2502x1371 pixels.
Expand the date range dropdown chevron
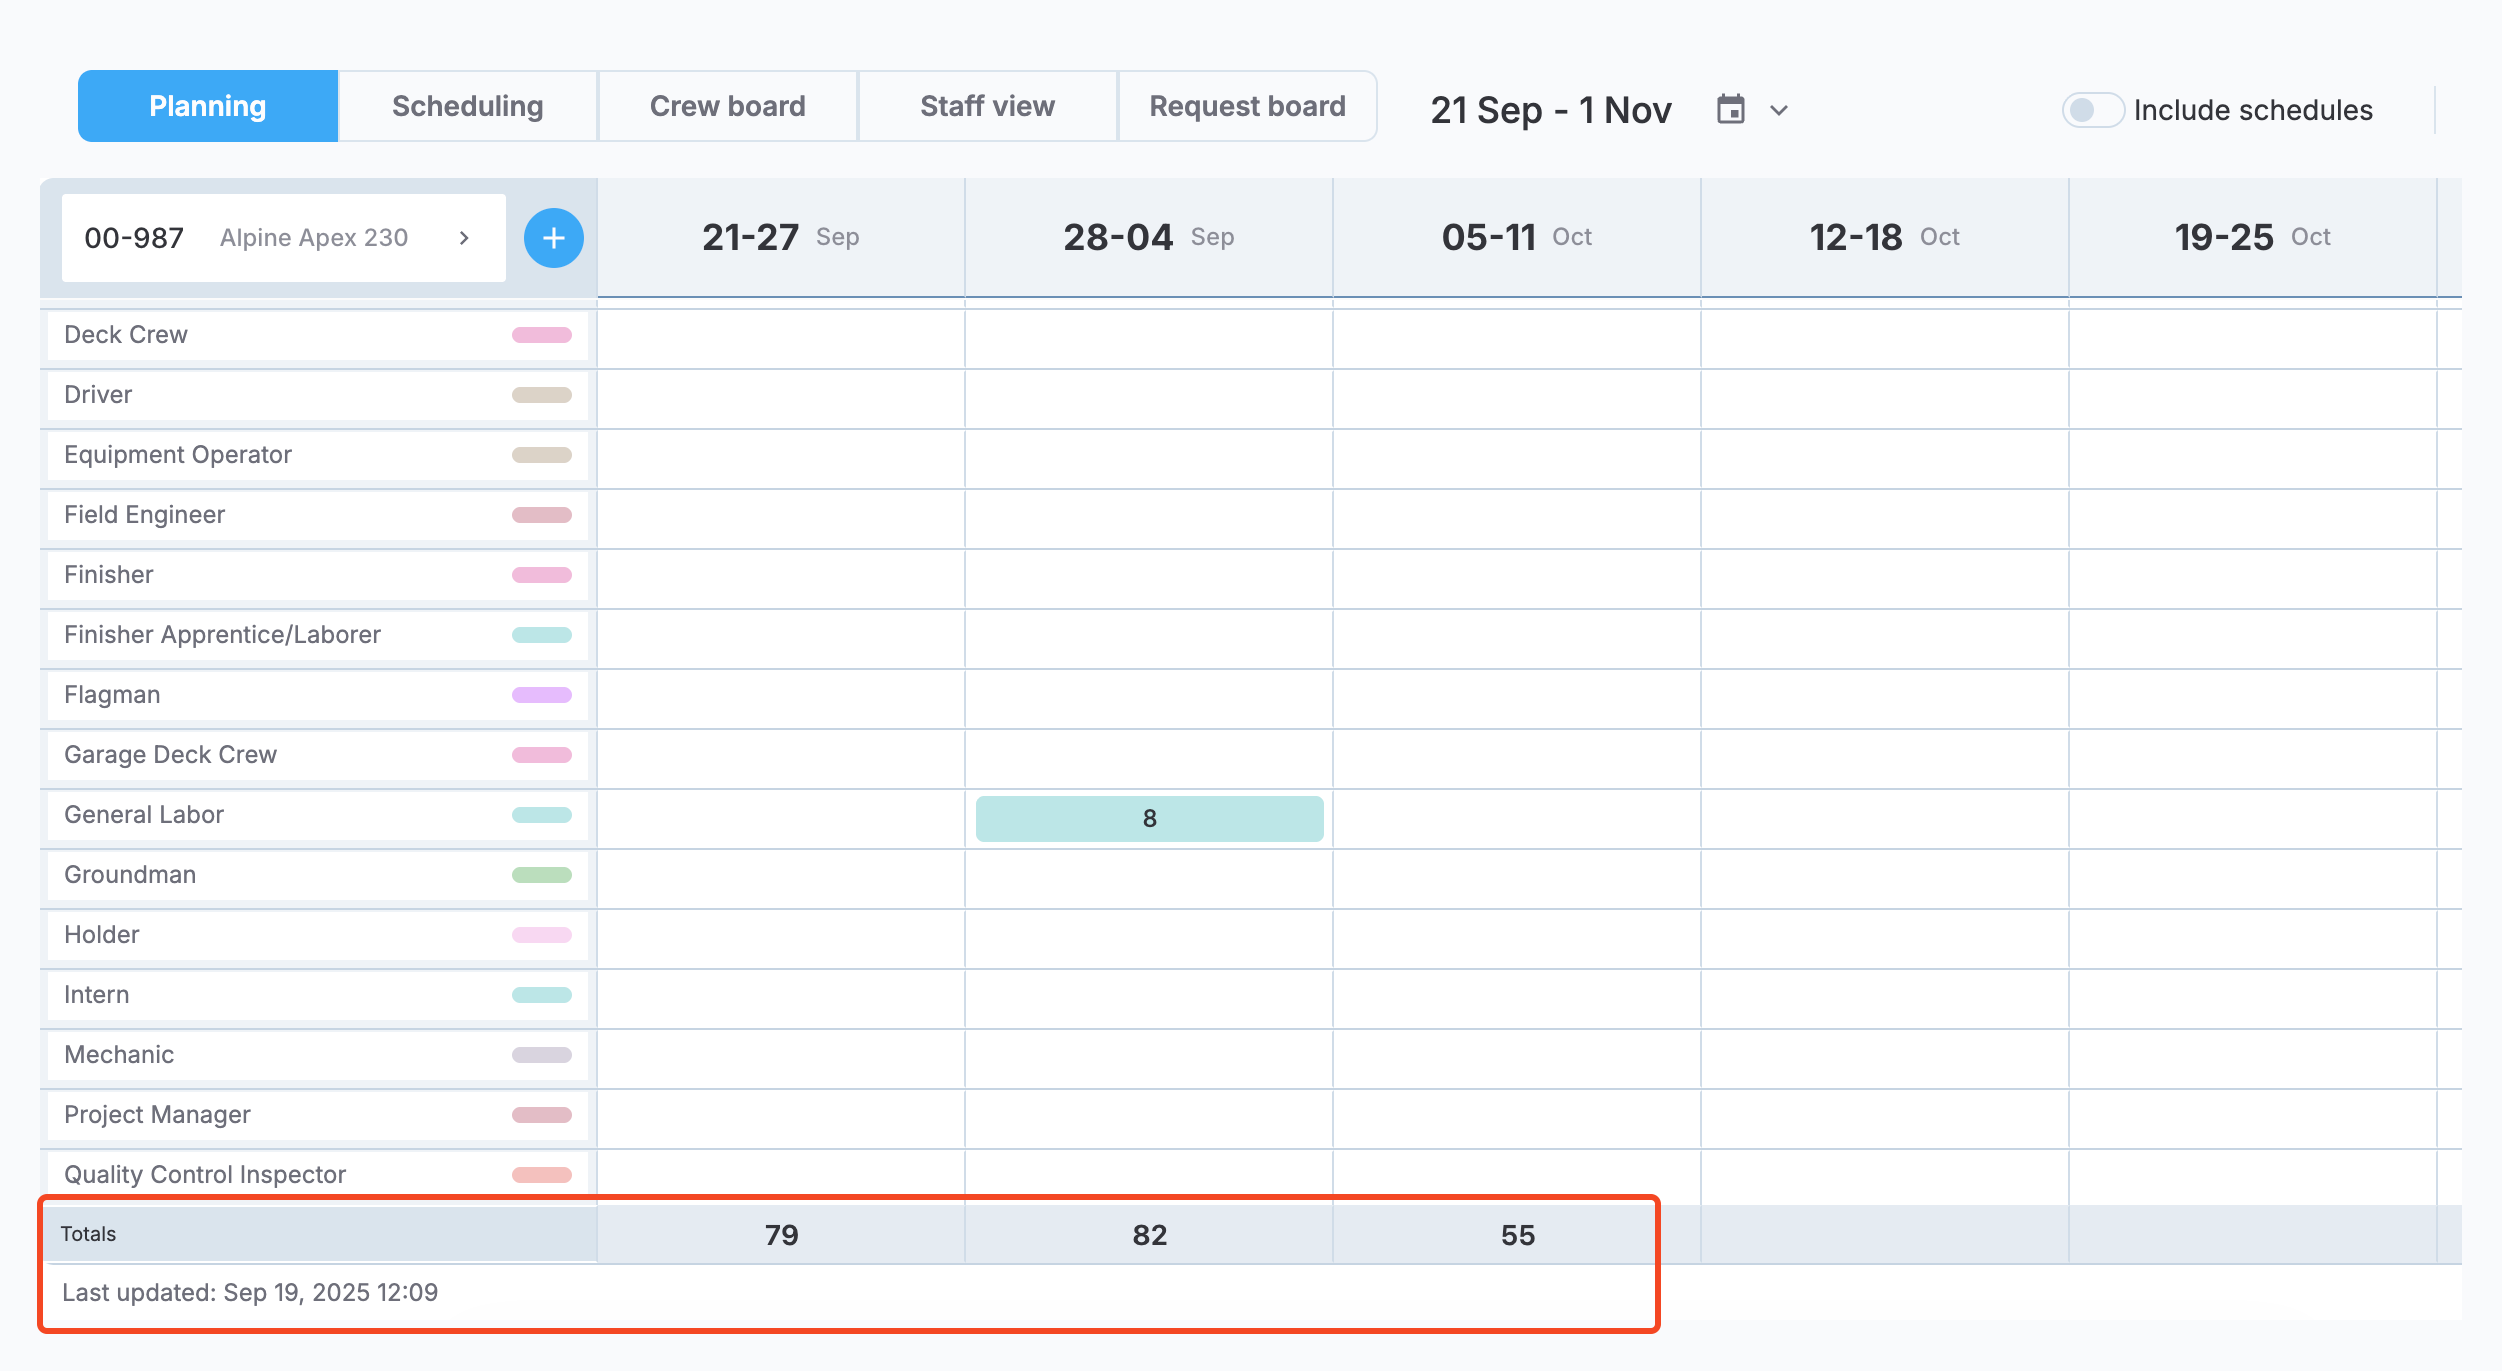(1778, 110)
